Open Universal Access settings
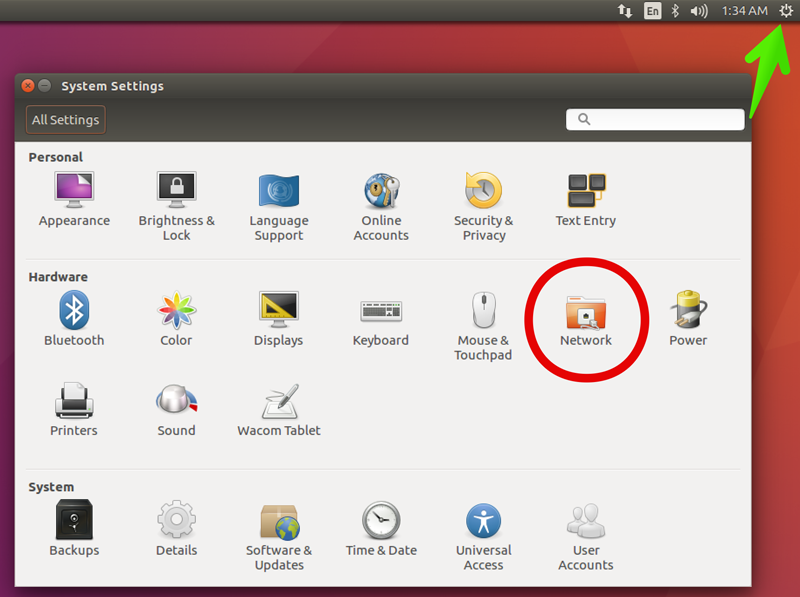The width and height of the screenshot is (800, 597). [x=483, y=535]
